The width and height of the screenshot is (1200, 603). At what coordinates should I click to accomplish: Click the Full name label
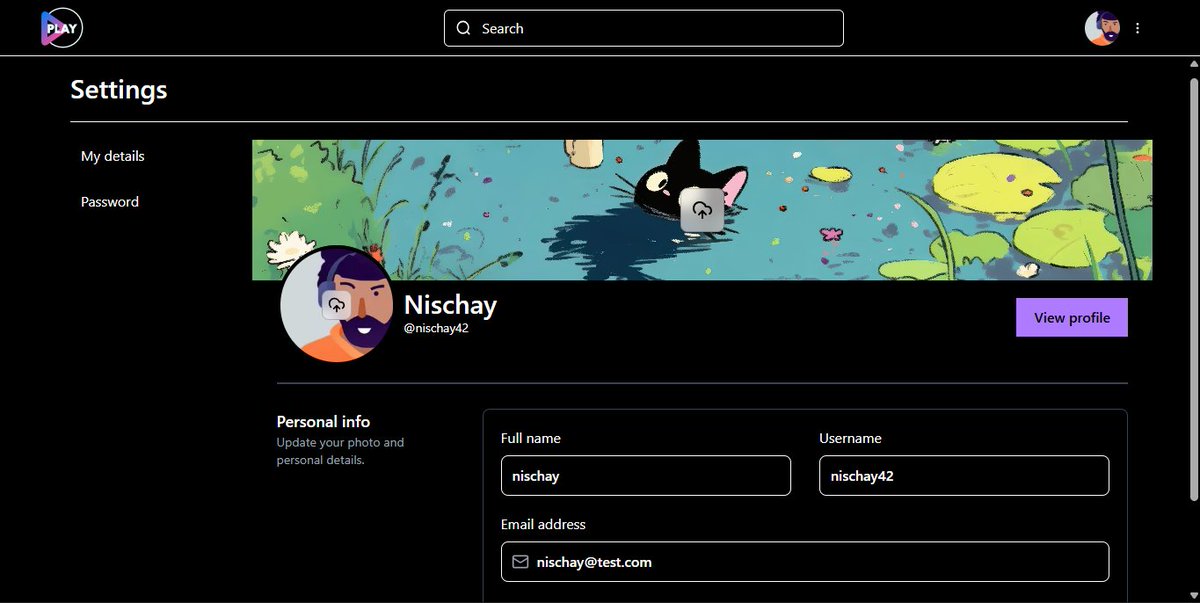coord(531,438)
